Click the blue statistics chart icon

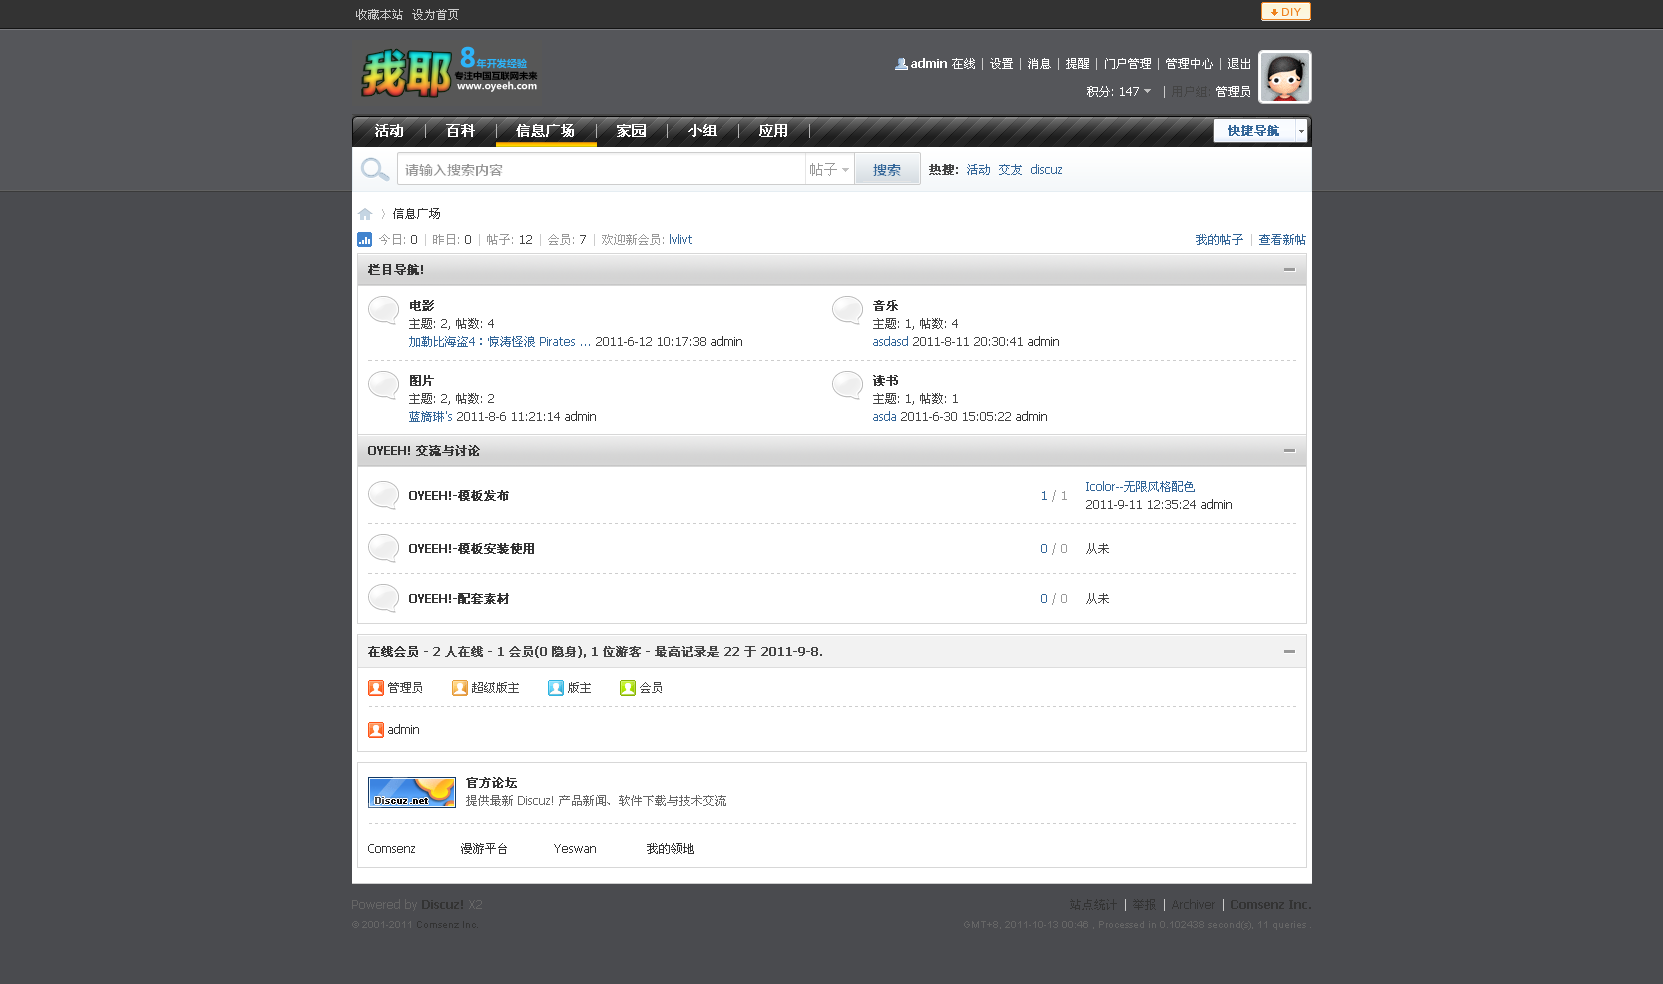(x=364, y=240)
